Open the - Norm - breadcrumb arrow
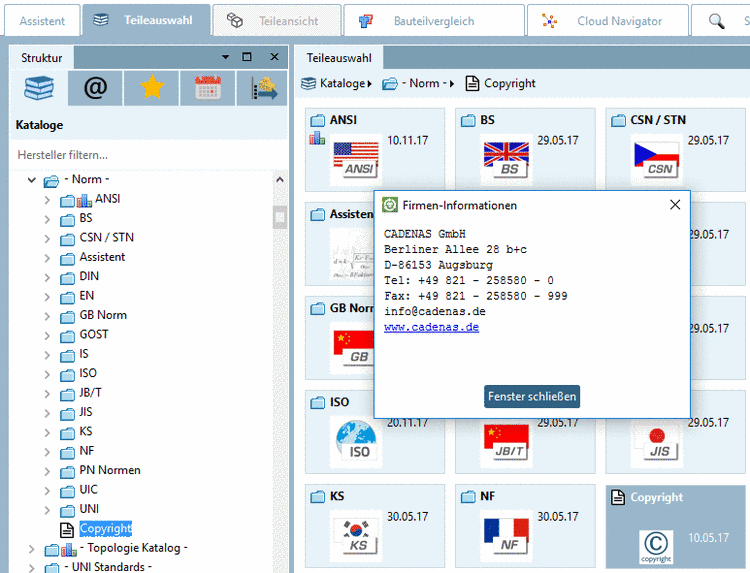 tap(452, 84)
